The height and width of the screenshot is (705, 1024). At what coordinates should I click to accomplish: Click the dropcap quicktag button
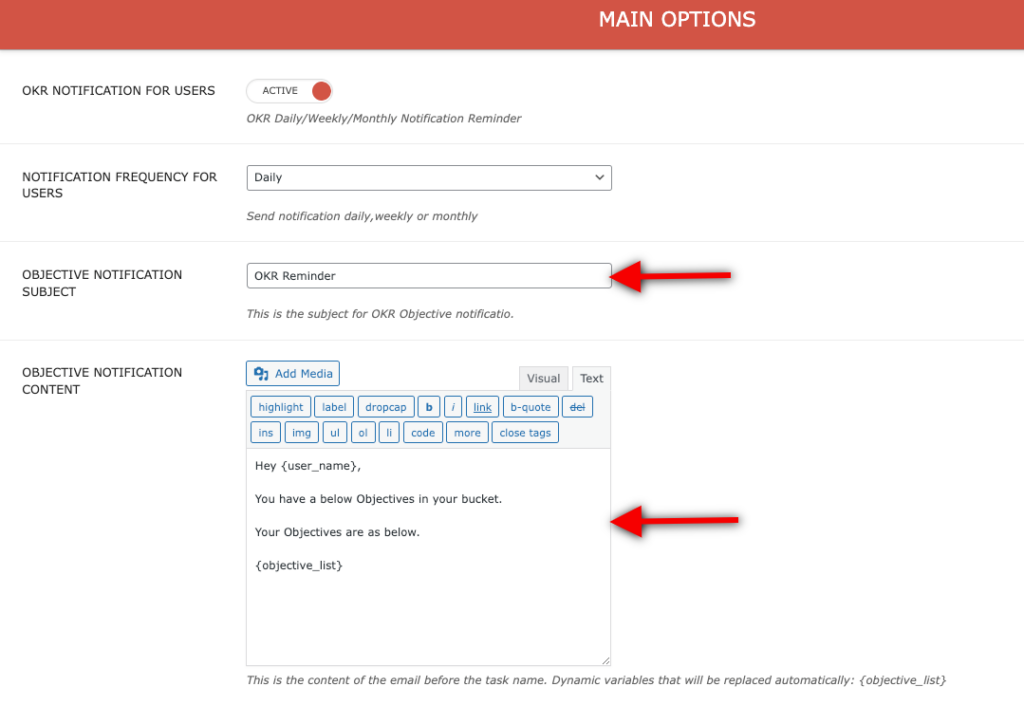[385, 407]
